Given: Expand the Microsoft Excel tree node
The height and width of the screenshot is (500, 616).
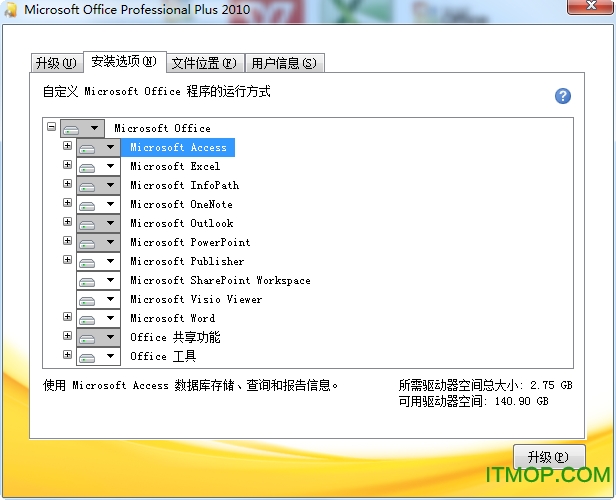Looking at the screenshot, I should pos(68,165).
